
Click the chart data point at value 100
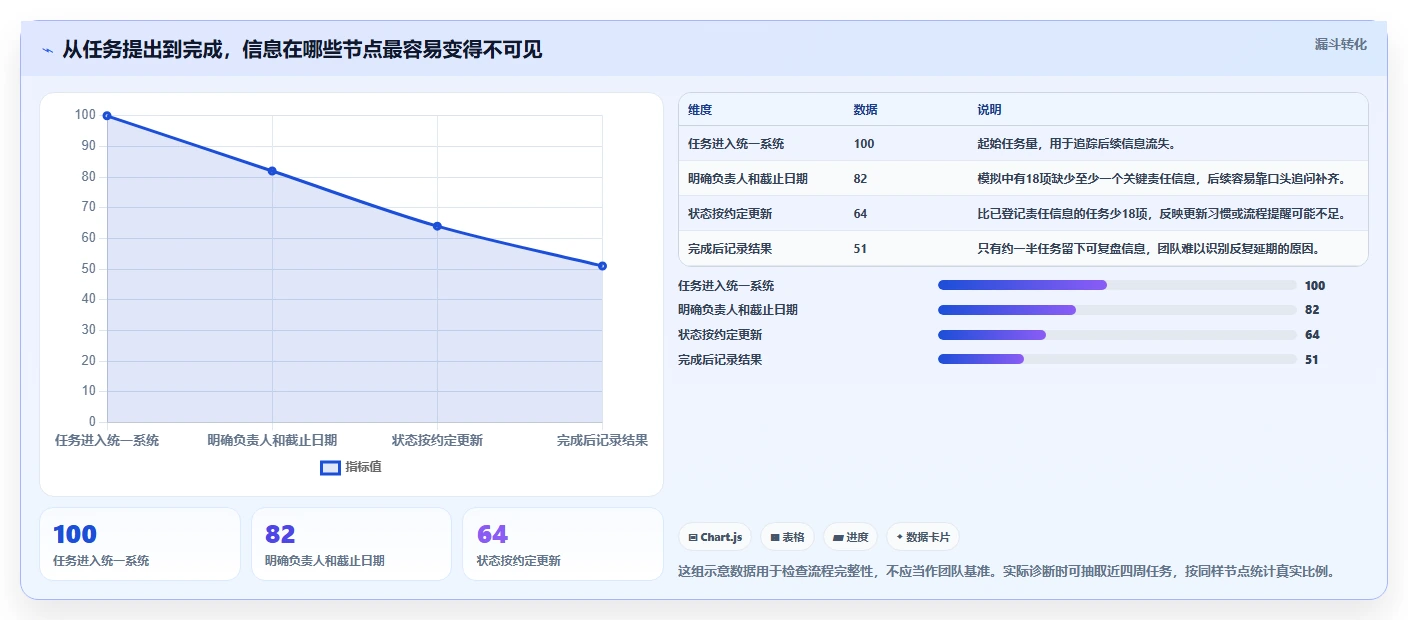coord(107,116)
